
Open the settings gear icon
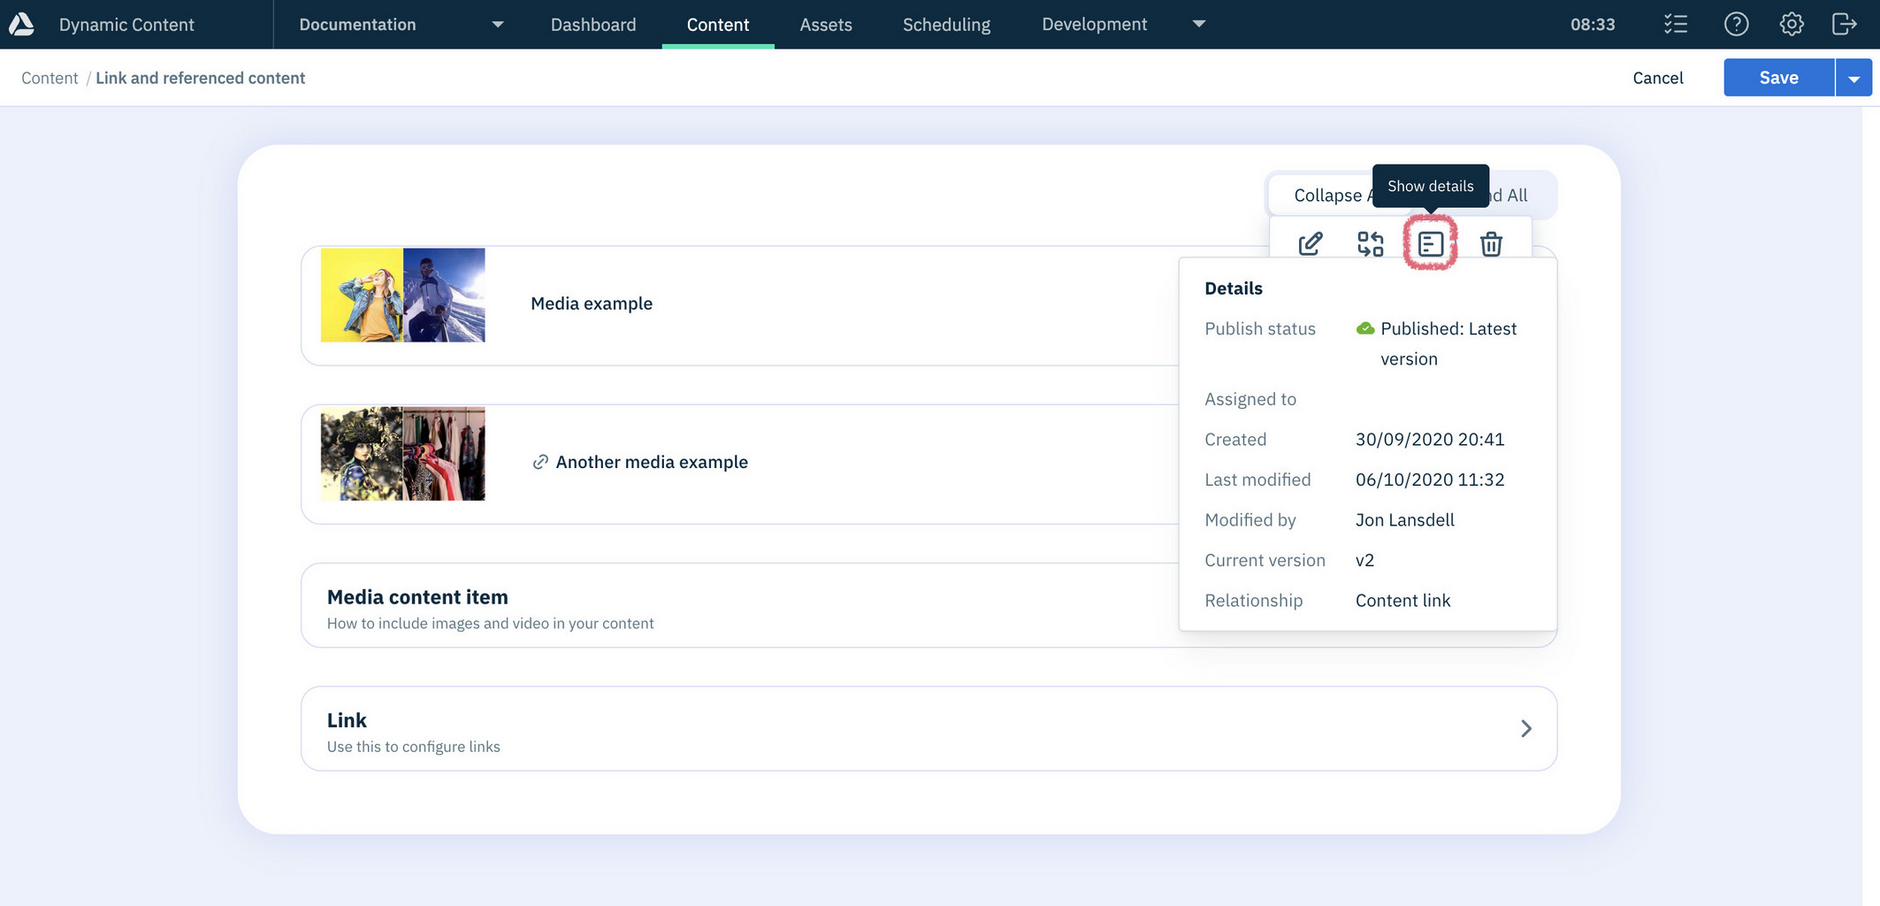pos(1791,24)
